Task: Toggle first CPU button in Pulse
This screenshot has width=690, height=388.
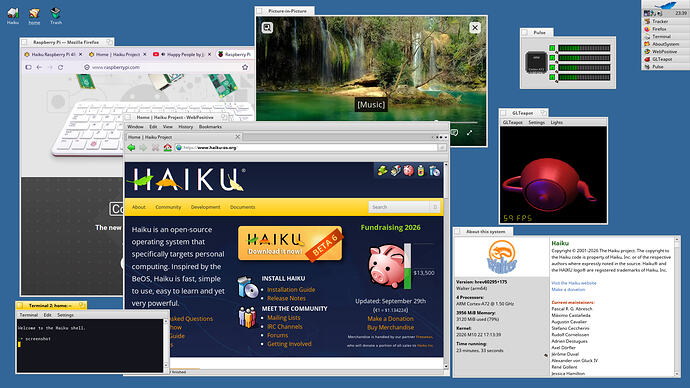Action: coord(552,48)
